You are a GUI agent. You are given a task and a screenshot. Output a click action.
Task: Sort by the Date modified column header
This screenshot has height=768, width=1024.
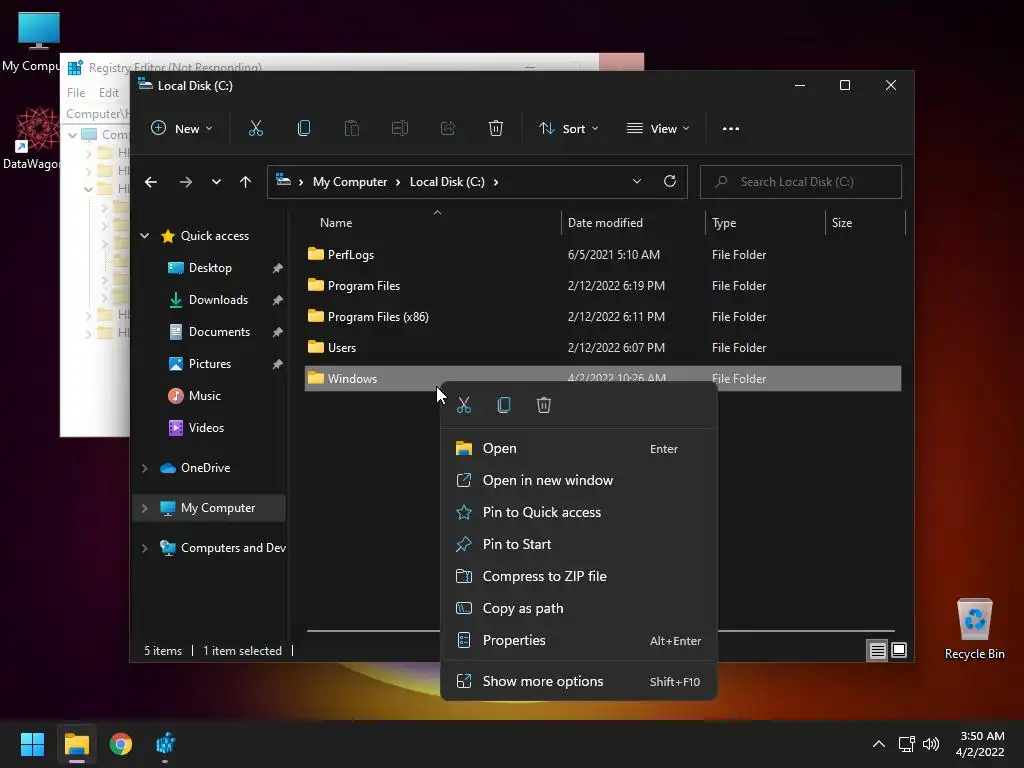[x=632, y=223]
